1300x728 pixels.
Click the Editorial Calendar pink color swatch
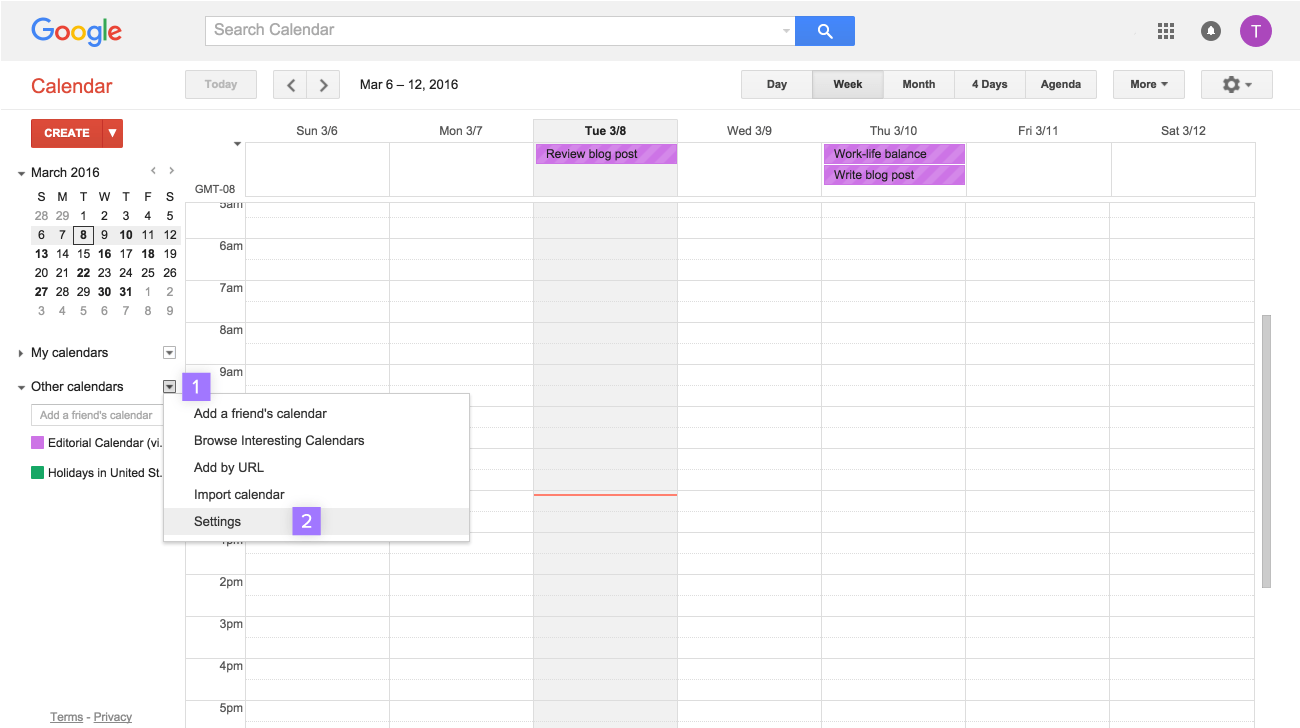35,442
